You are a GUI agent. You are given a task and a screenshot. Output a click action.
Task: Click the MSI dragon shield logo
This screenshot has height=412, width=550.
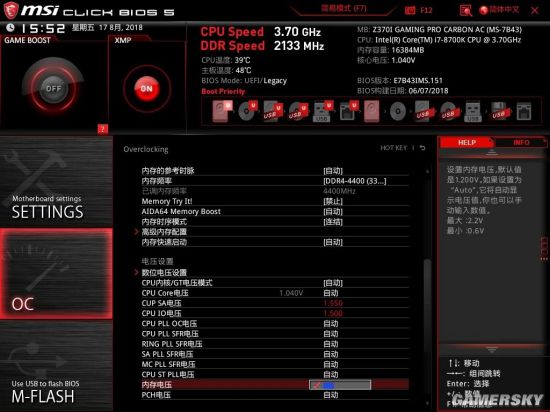[11, 10]
